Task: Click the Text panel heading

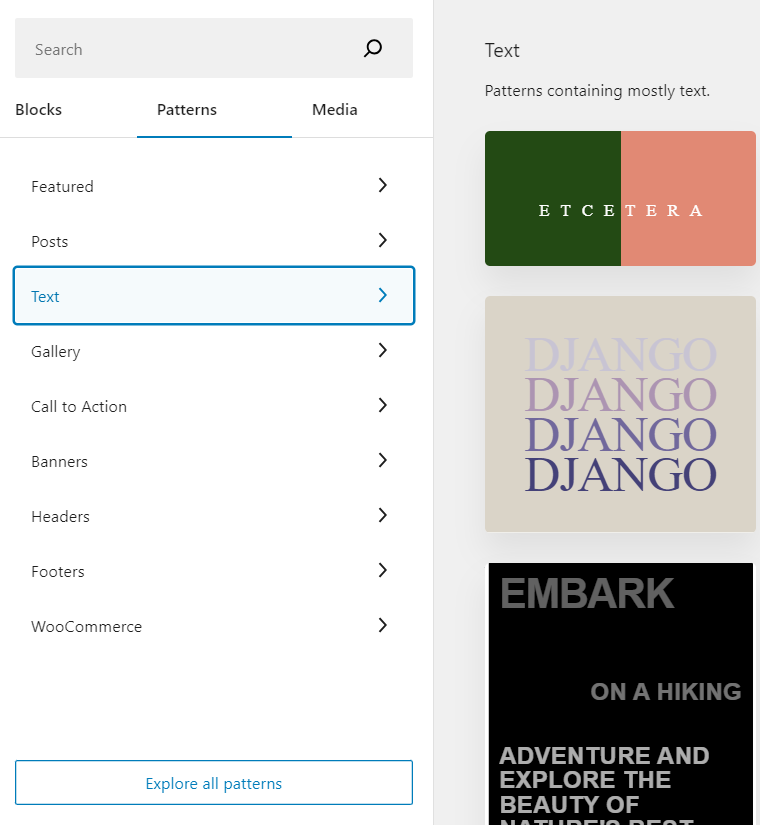Action: pos(502,51)
